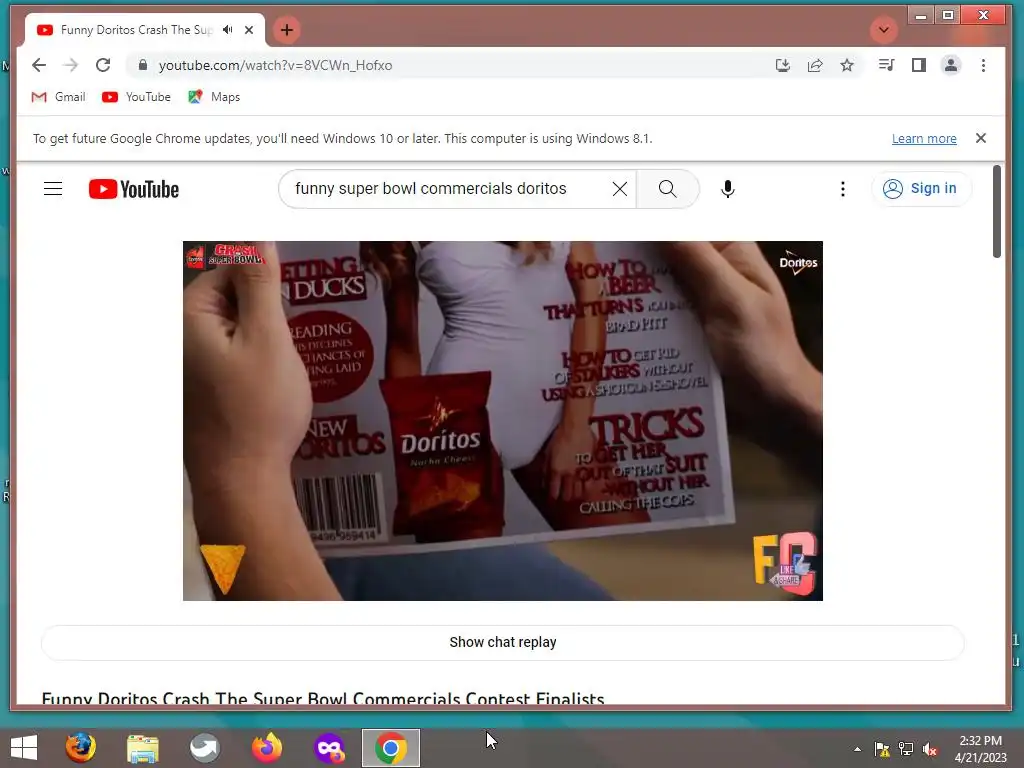Click Show chat replay
The image size is (1024, 768).
click(503, 643)
